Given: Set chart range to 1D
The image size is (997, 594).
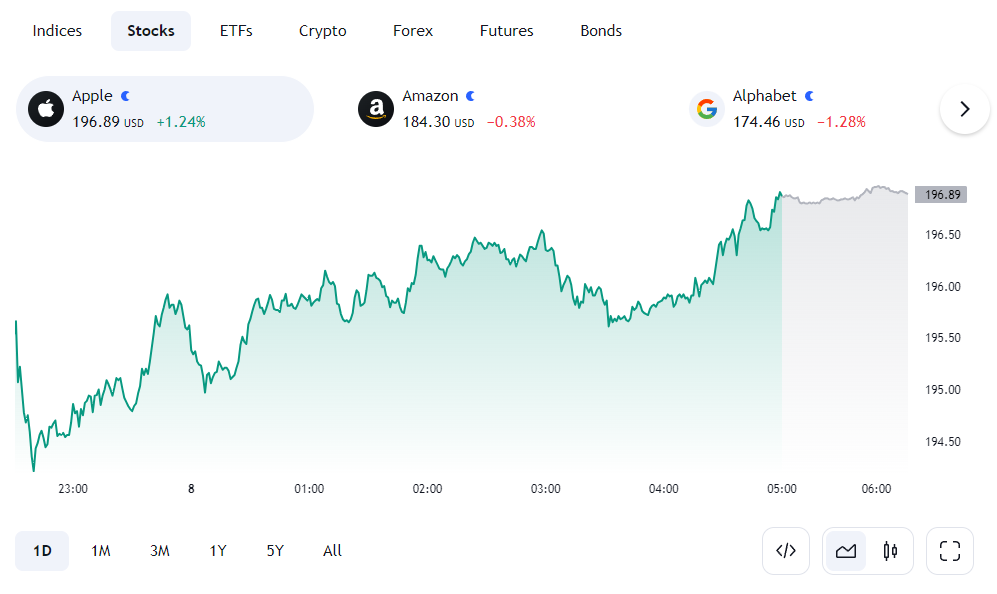Looking at the screenshot, I should (x=42, y=551).
